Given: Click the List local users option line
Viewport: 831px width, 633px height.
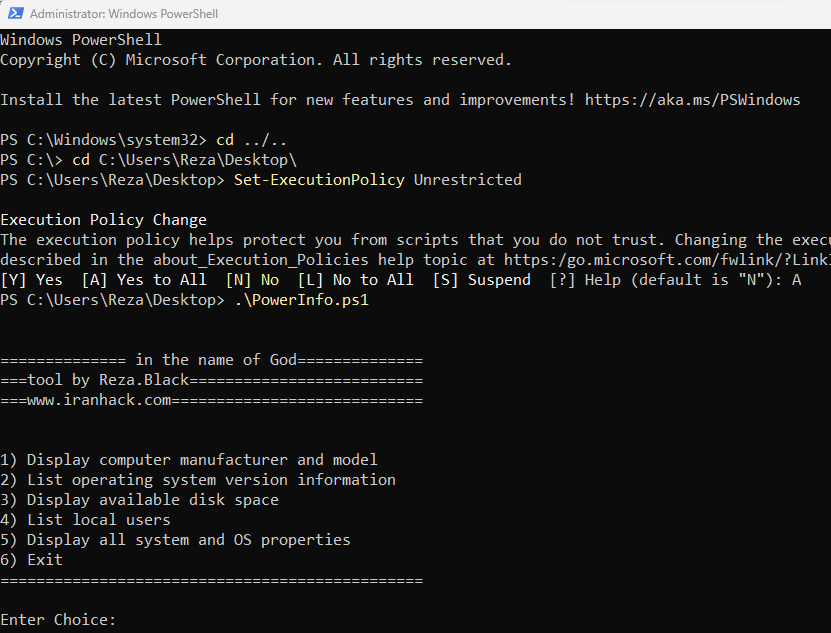Looking at the screenshot, I should (85, 520).
